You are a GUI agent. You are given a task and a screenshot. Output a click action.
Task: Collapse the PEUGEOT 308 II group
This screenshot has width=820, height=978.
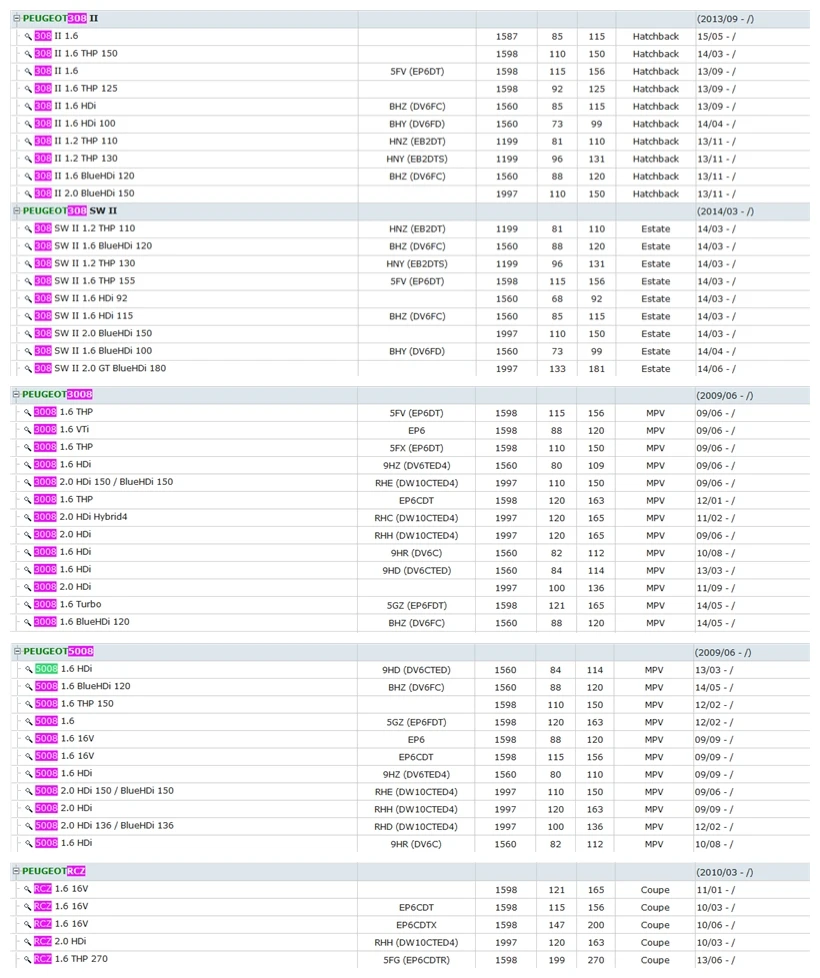[x=17, y=19]
